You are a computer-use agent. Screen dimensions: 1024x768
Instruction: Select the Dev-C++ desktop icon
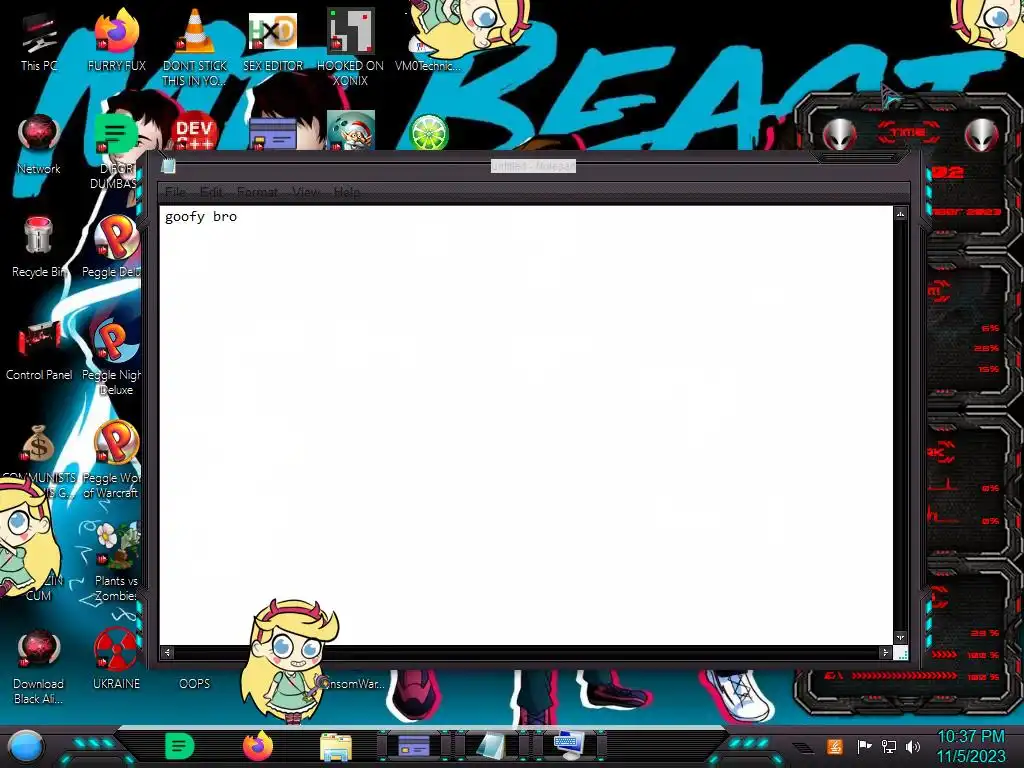(x=195, y=133)
